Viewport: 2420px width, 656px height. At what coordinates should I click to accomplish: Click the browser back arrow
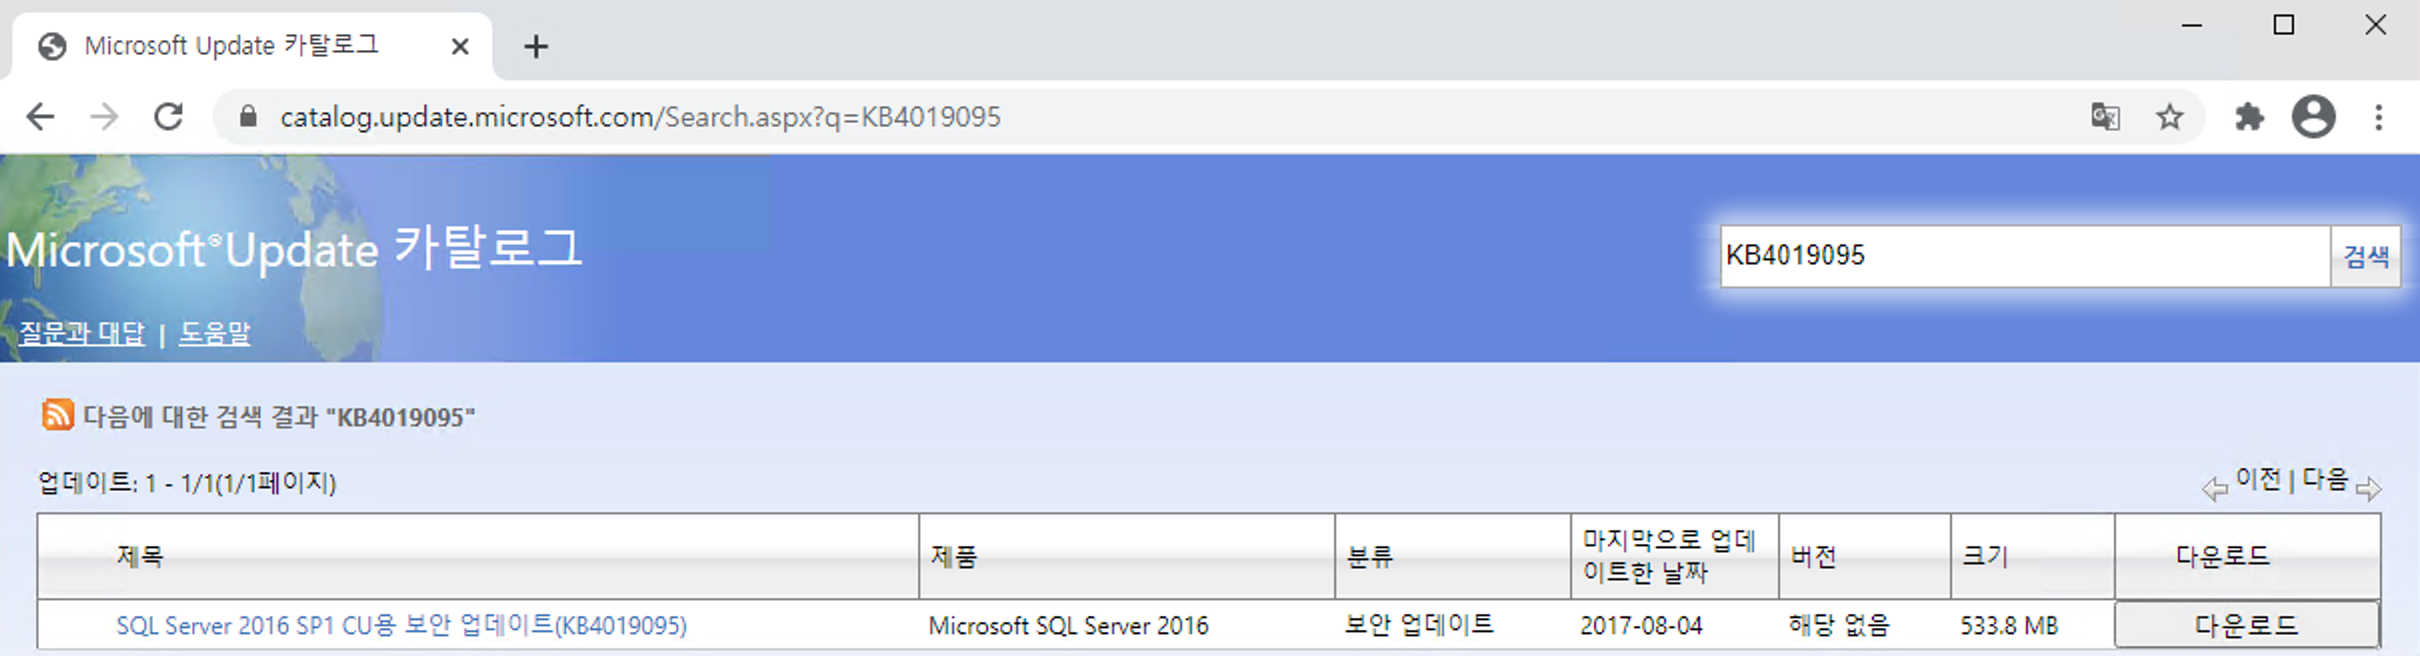40,117
